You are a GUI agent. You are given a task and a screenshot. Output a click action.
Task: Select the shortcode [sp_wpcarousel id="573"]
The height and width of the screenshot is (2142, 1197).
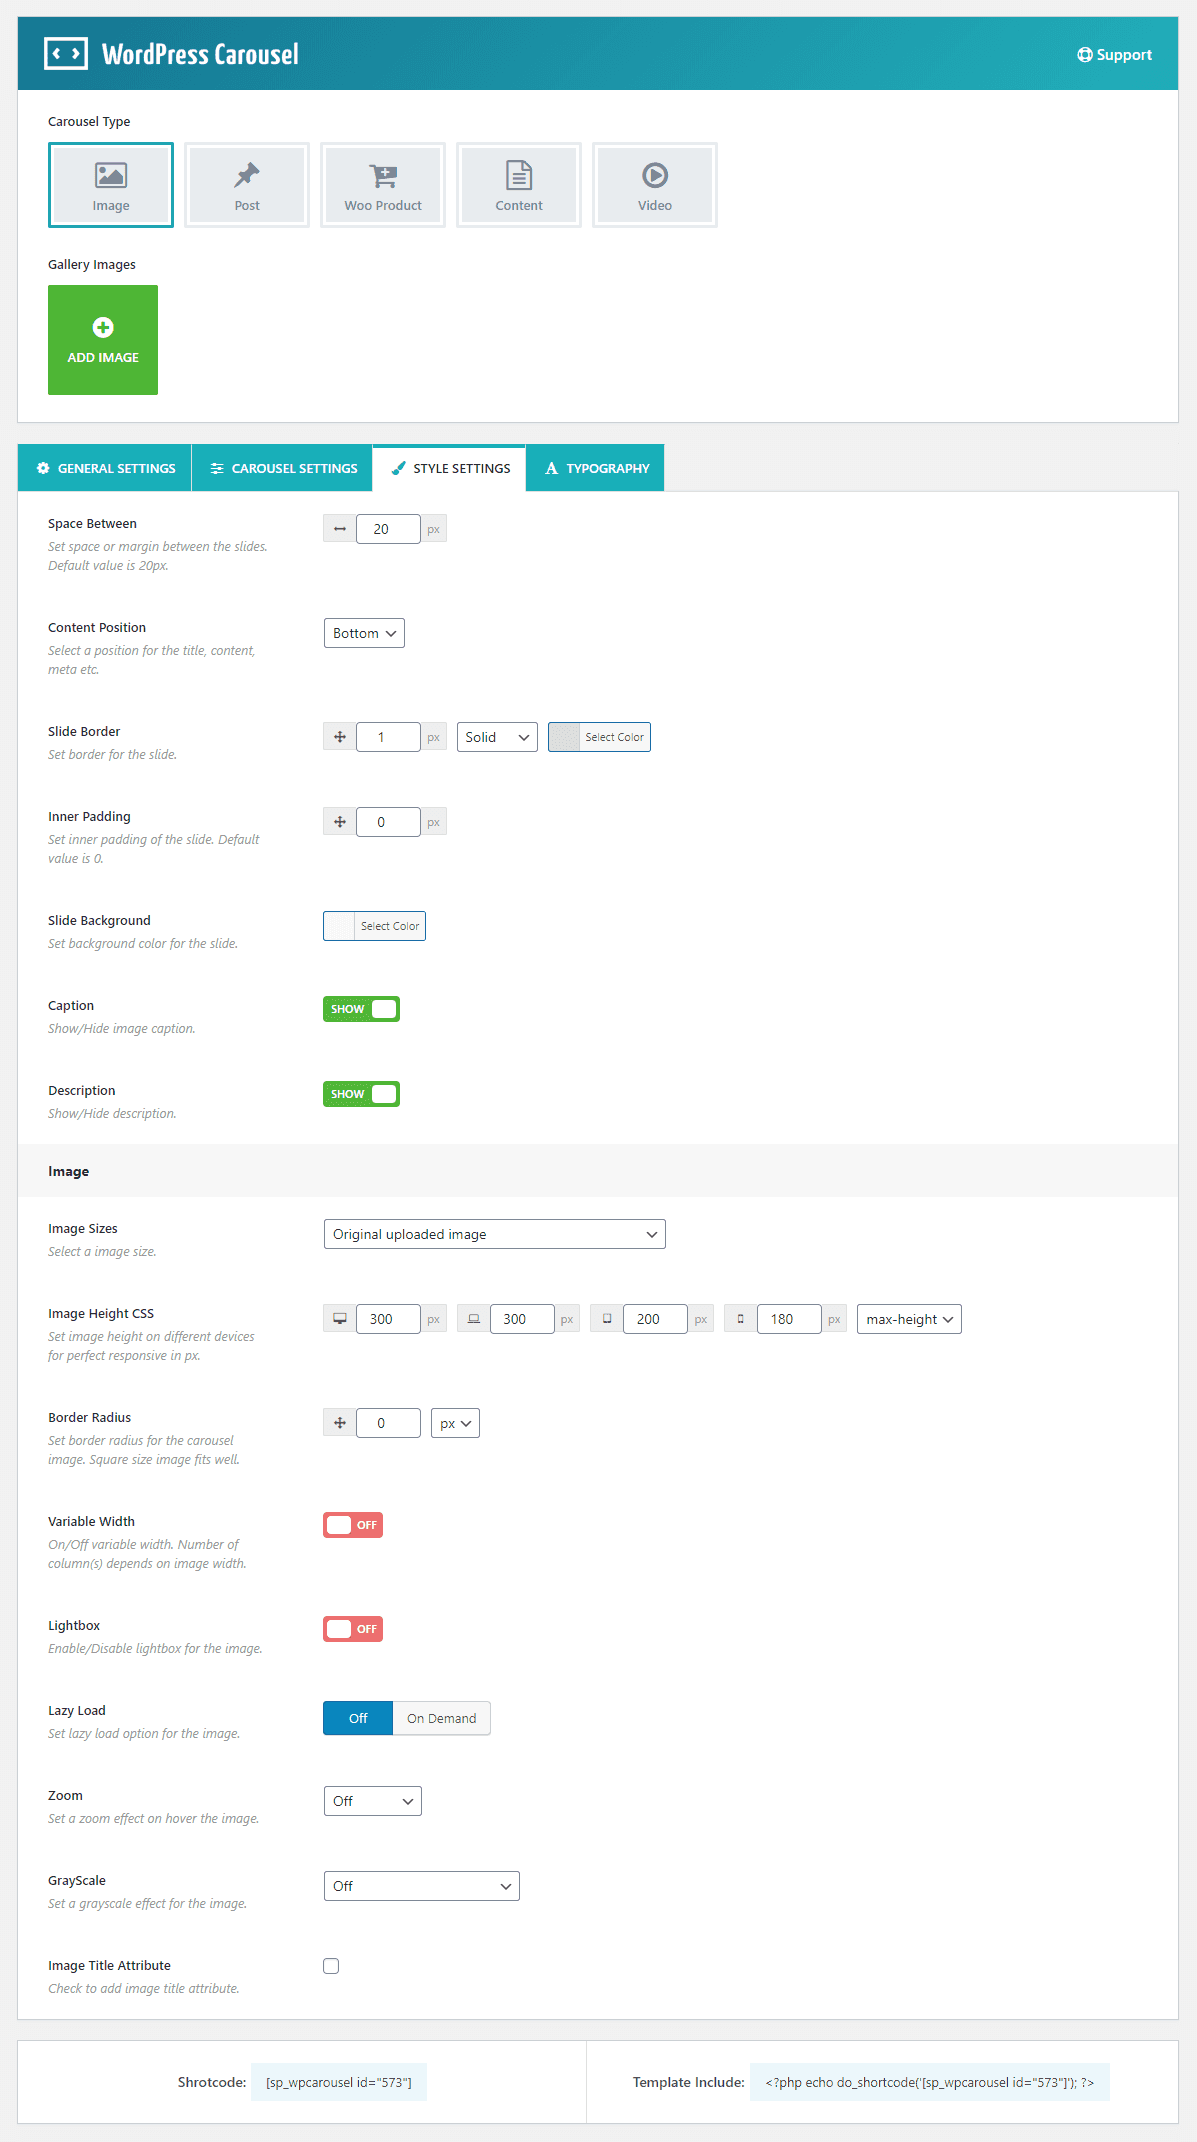[x=339, y=2082]
